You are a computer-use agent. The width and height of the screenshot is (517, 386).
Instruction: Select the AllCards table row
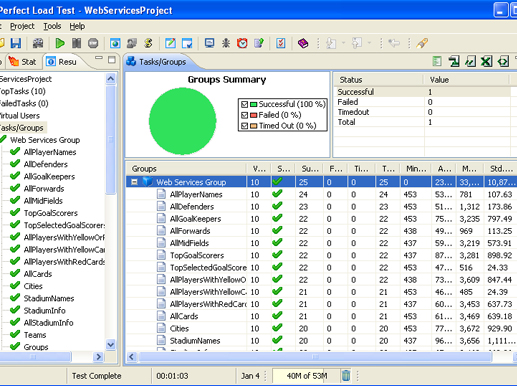click(322, 316)
